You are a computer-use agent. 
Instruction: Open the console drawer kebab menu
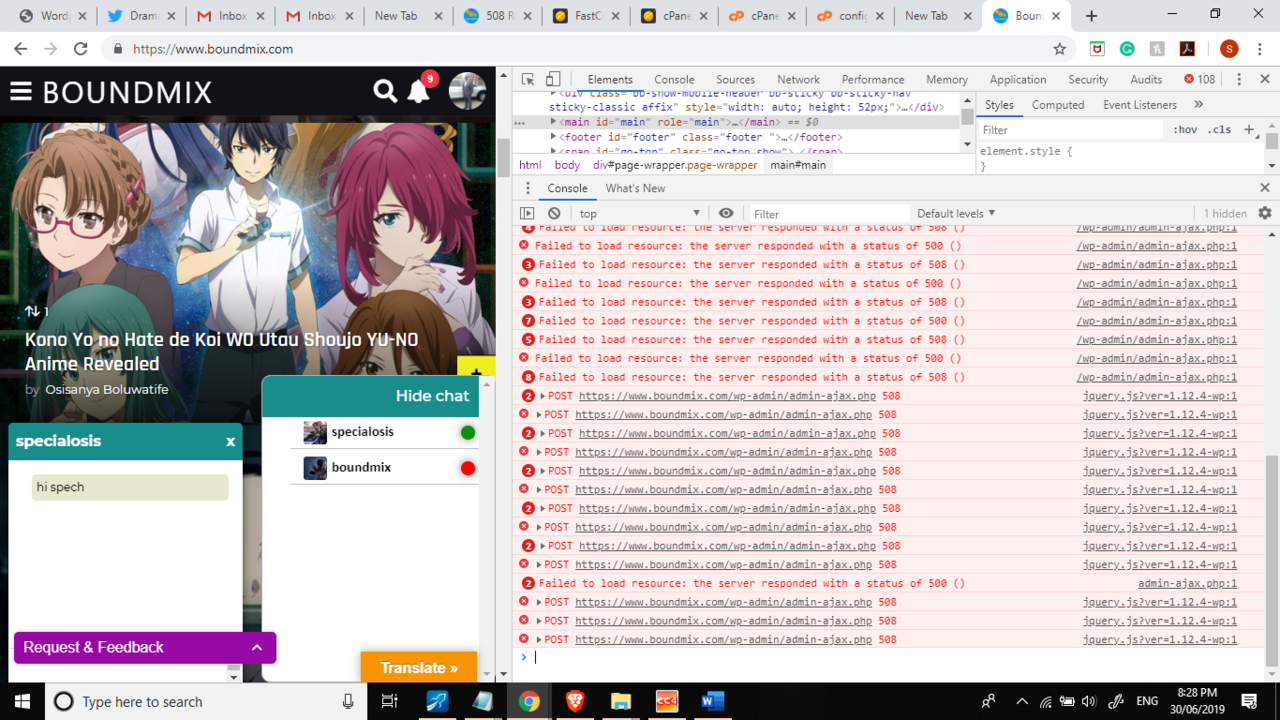(528, 188)
